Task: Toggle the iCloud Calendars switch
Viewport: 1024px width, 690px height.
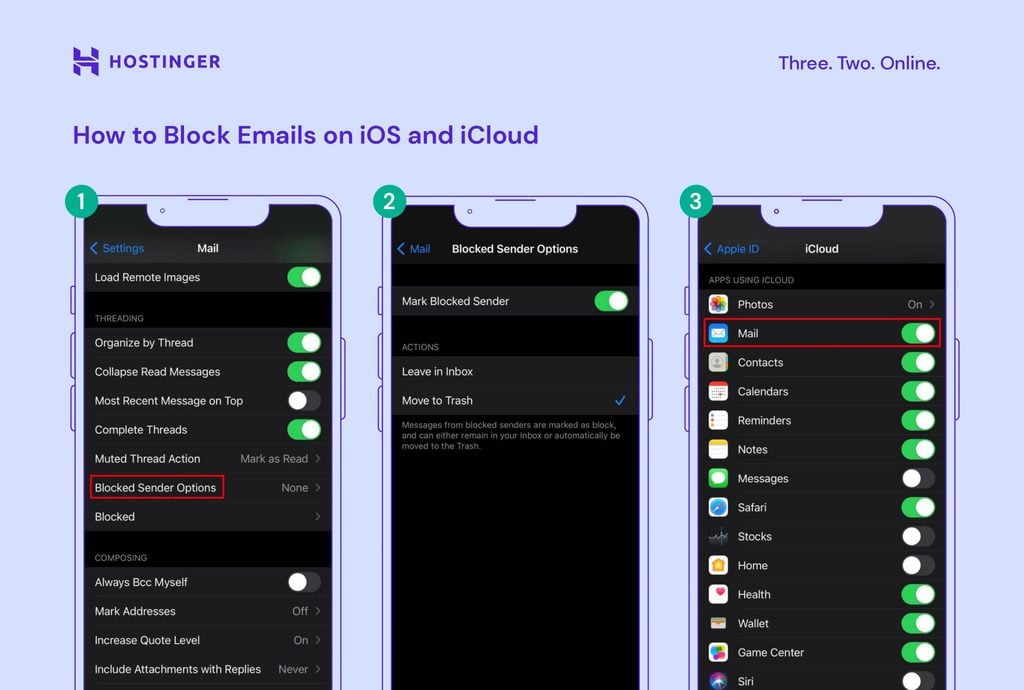Action: point(918,391)
